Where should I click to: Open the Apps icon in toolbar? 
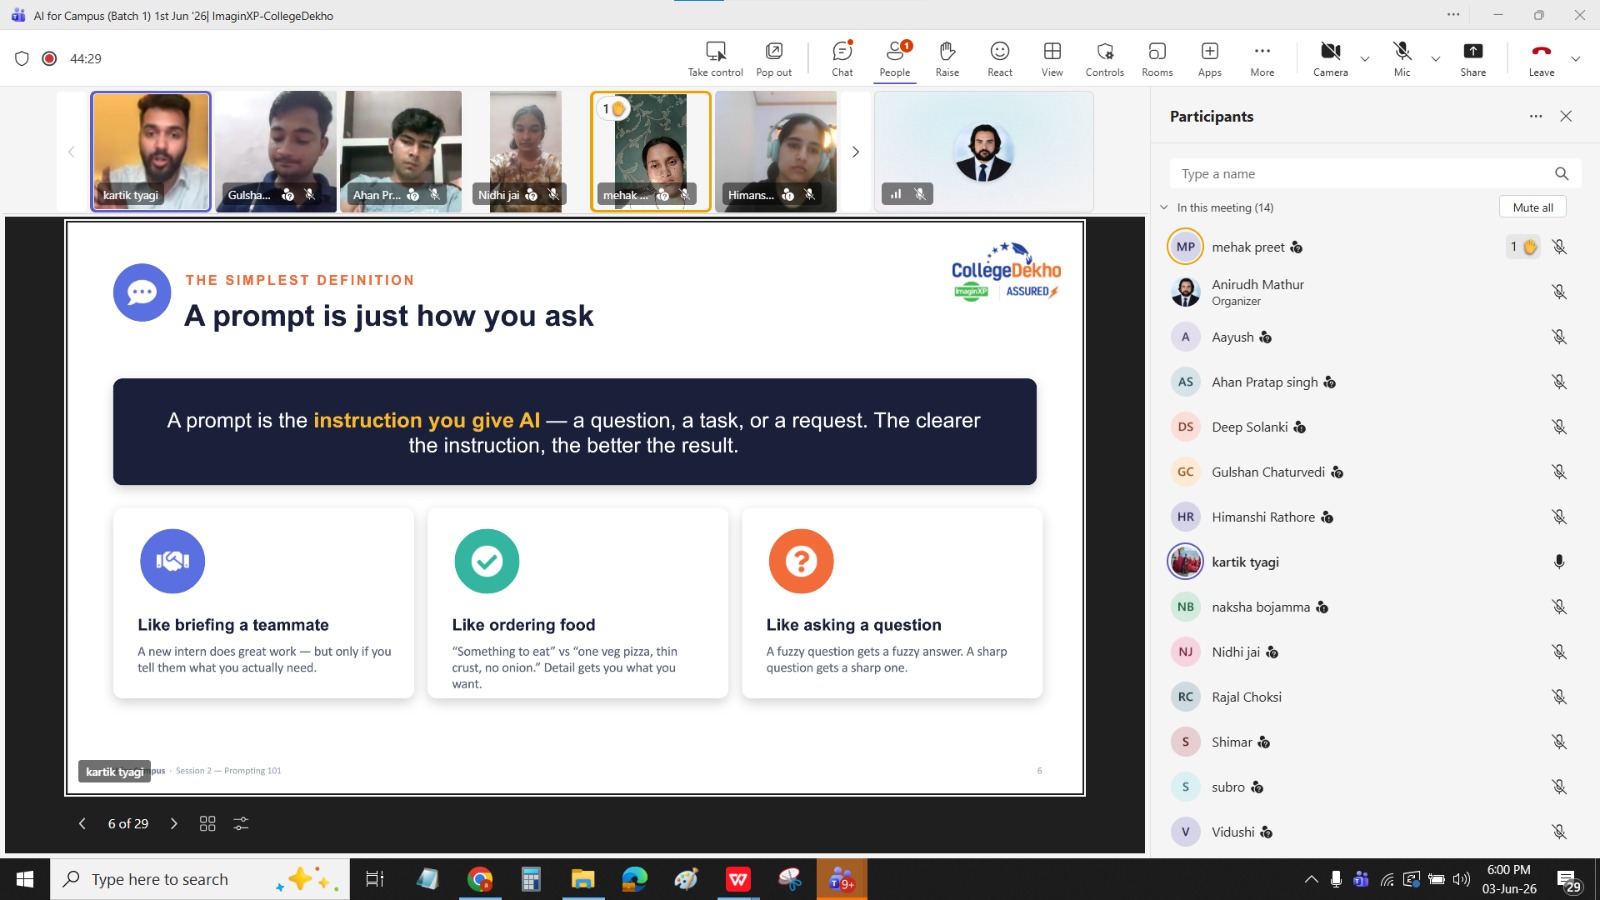point(1210,58)
